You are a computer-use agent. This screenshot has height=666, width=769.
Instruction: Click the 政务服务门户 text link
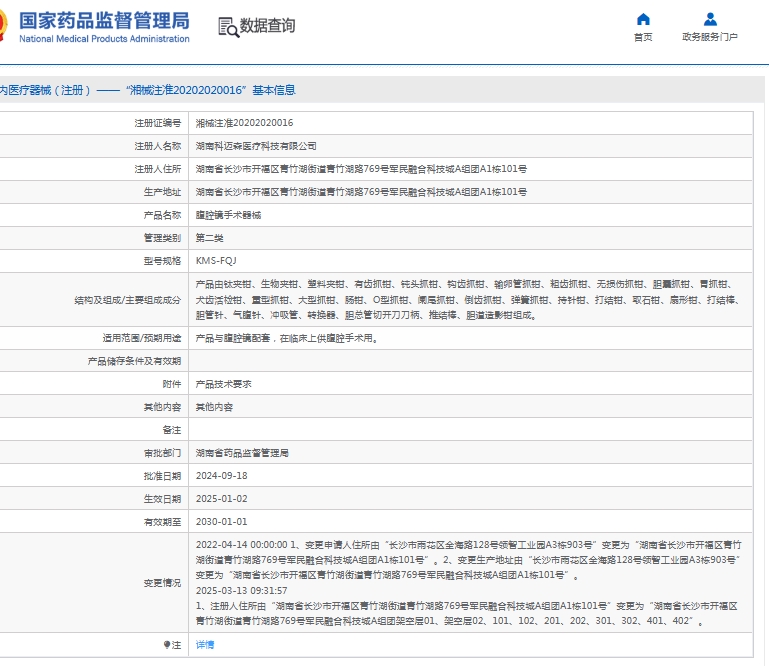(x=710, y=37)
